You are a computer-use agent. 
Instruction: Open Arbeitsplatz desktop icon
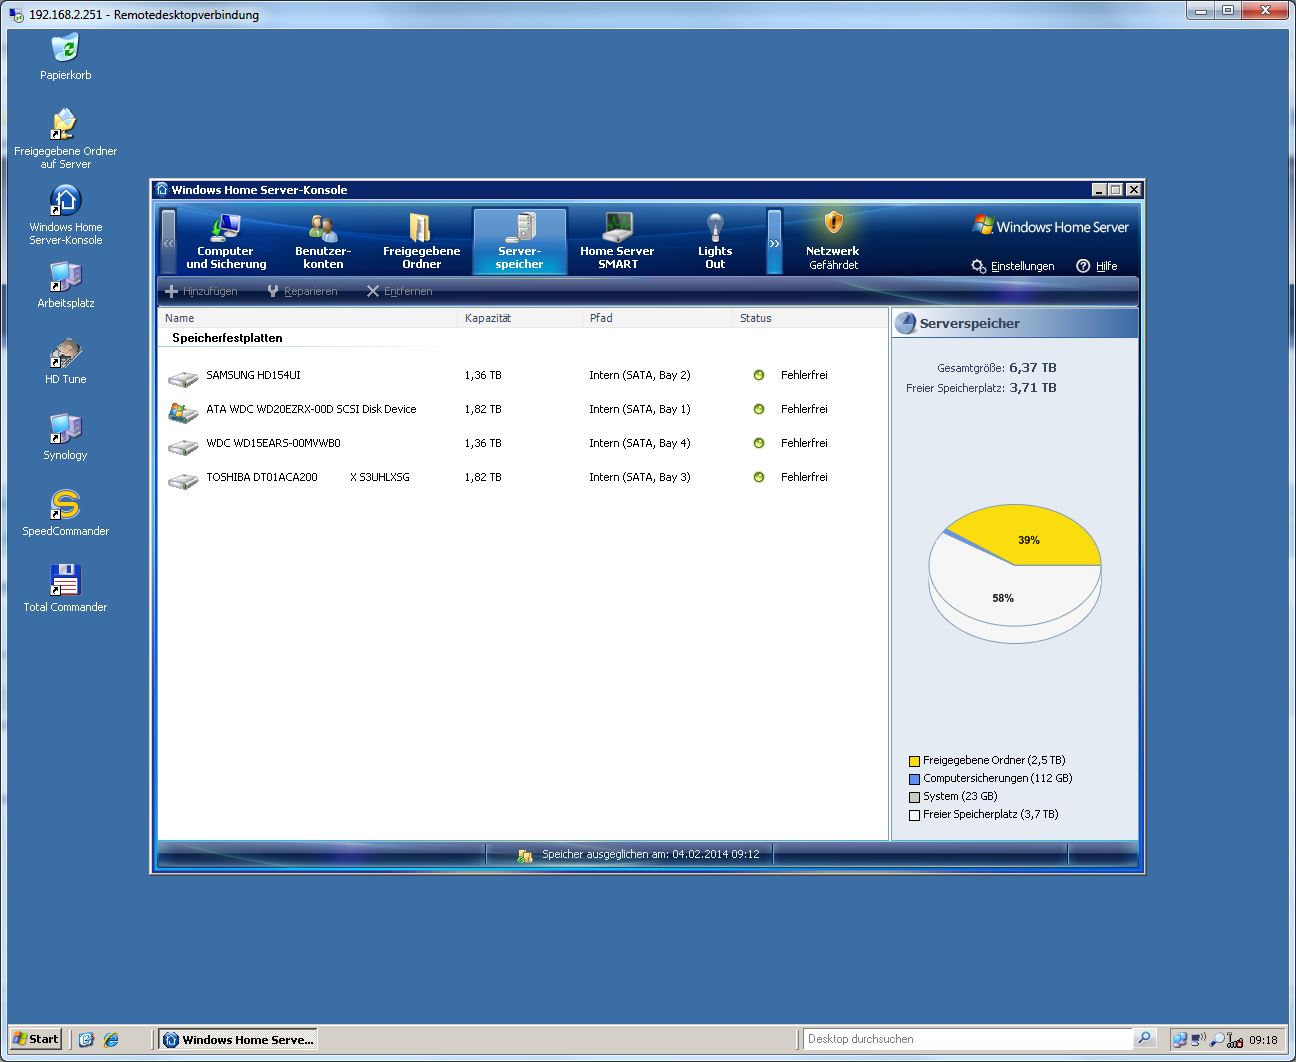65,284
